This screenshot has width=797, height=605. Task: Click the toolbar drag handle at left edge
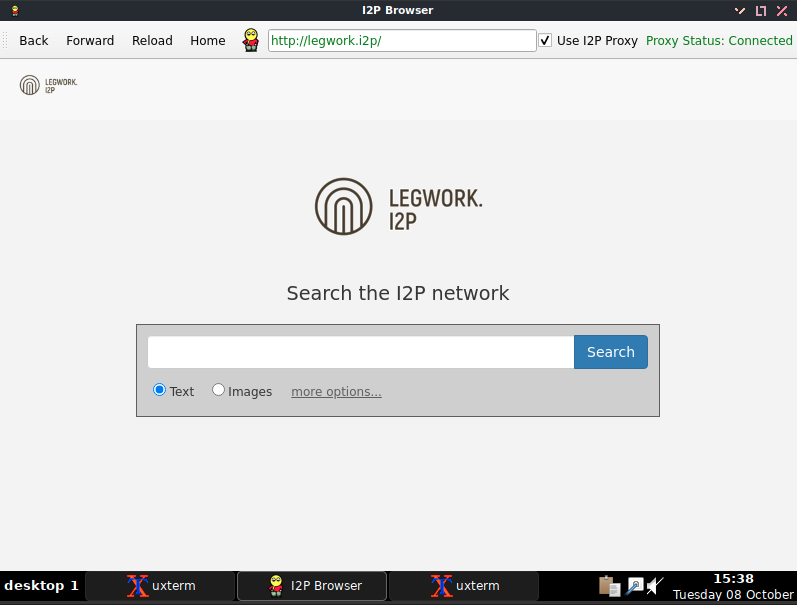point(6,41)
